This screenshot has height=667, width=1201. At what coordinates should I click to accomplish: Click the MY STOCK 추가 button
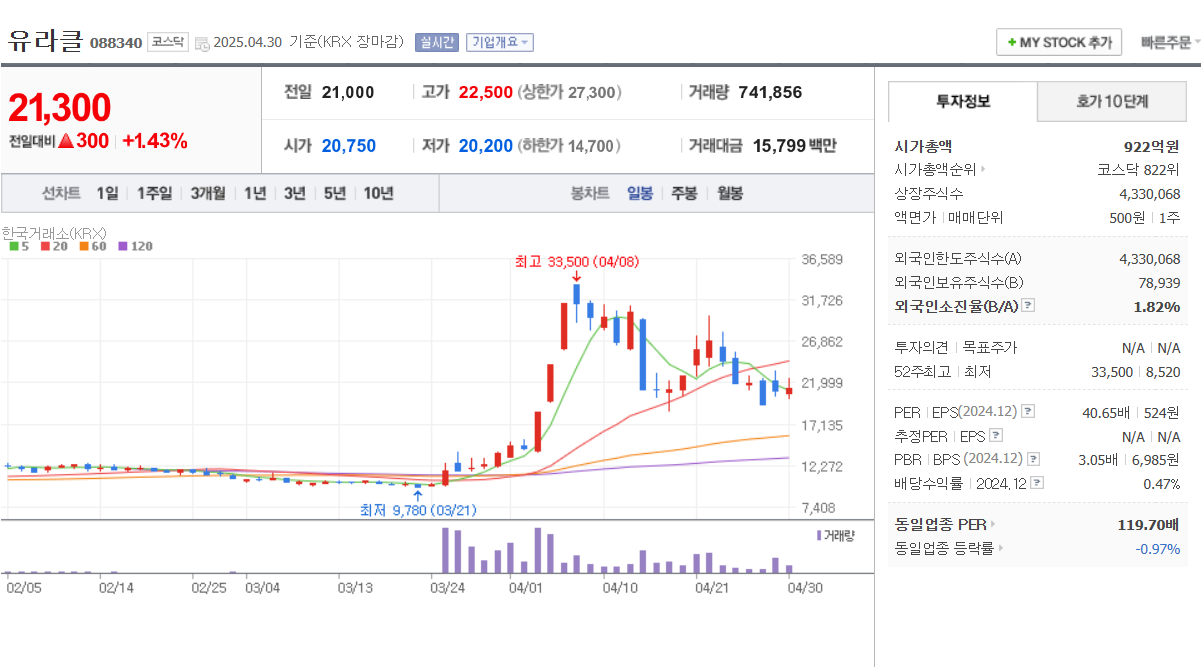tap(1059, 42)
